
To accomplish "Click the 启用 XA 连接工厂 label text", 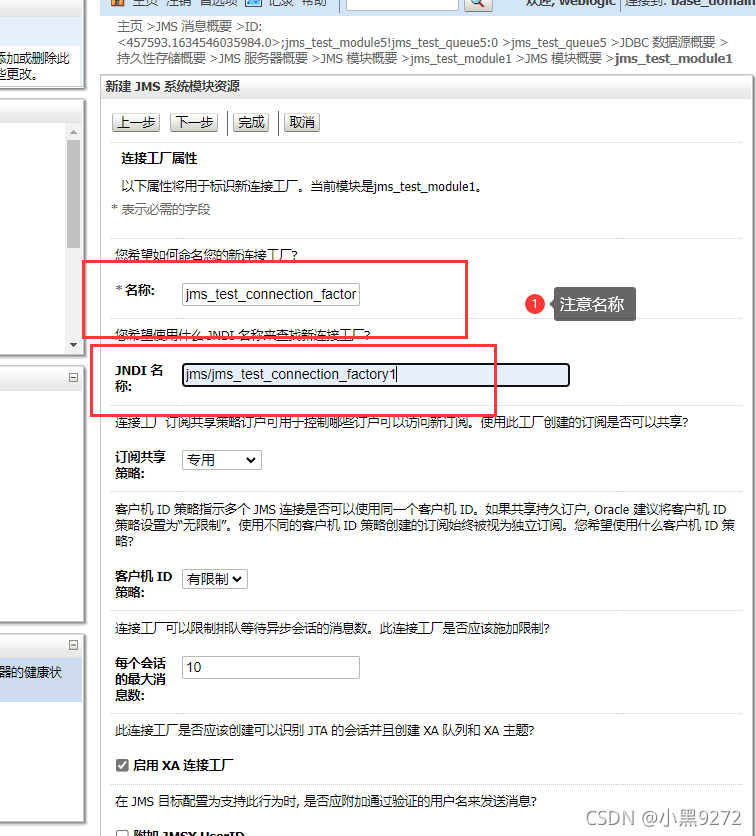I will pyautogui.click(x=183, y=766).
